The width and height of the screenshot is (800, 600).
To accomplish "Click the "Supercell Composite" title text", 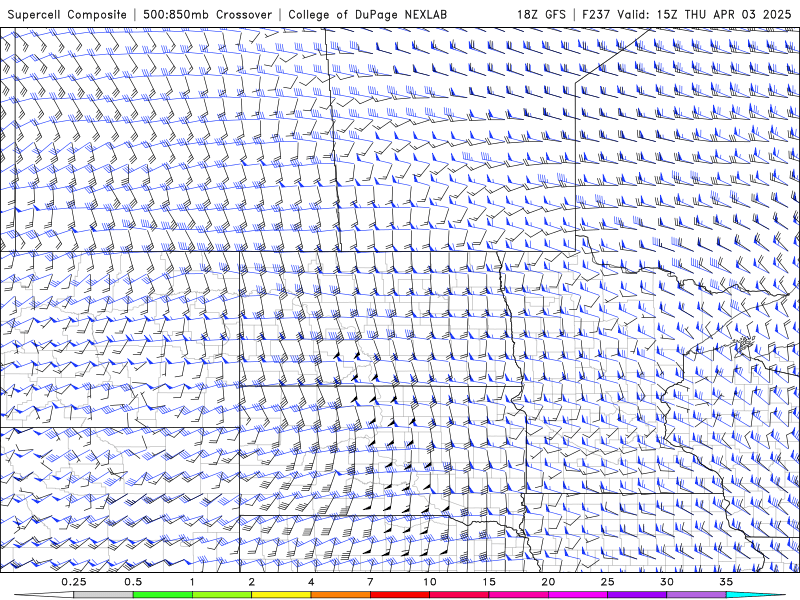I will pos(67,15).
